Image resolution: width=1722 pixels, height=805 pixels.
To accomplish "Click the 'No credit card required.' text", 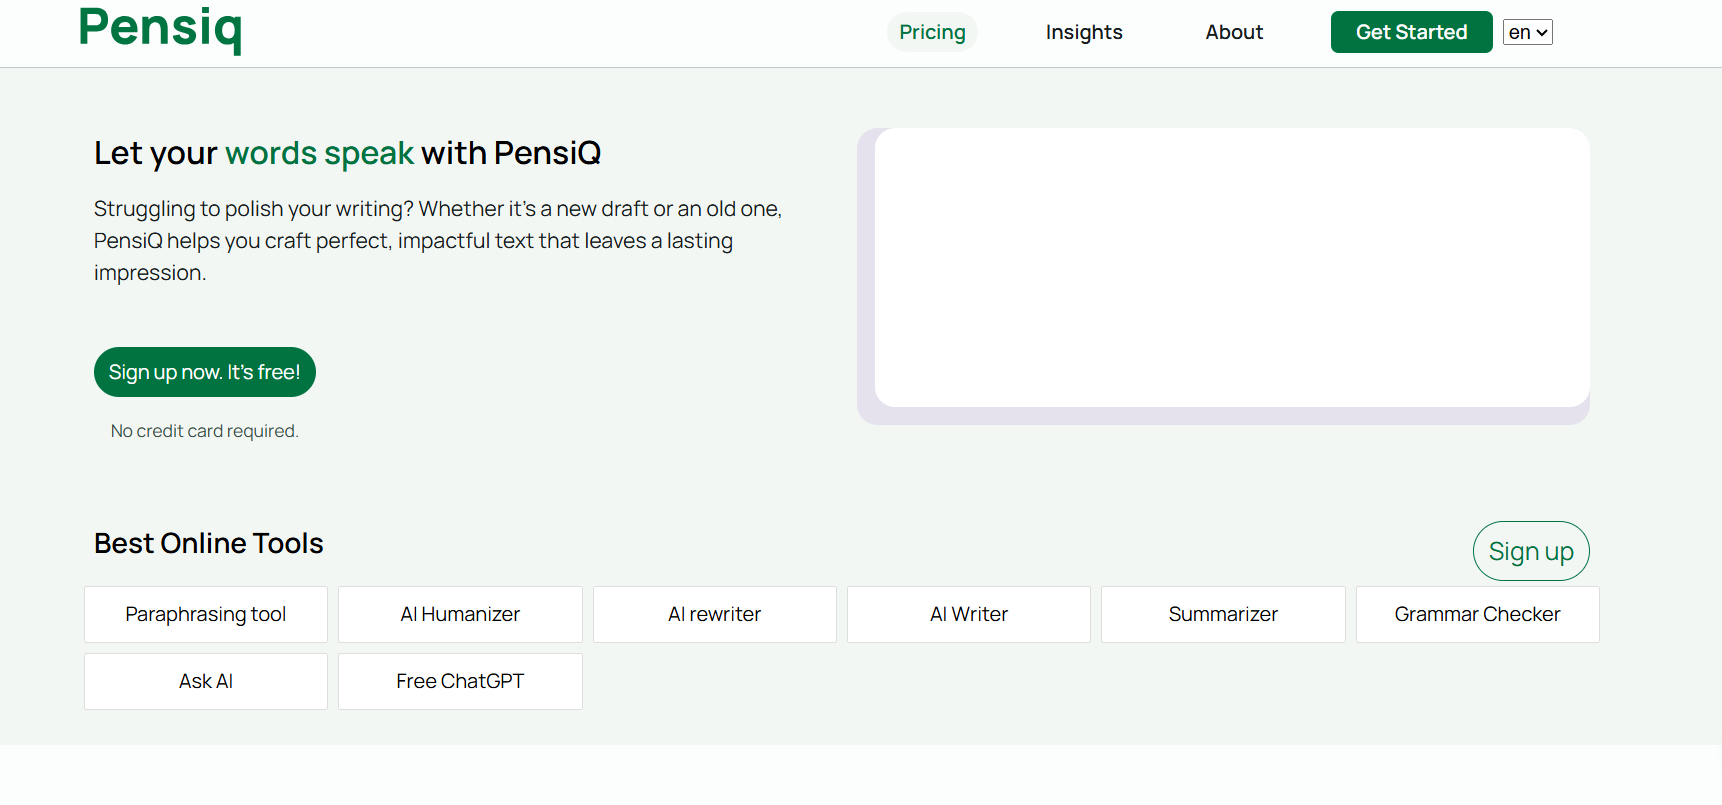I will [x=205, y=431].
